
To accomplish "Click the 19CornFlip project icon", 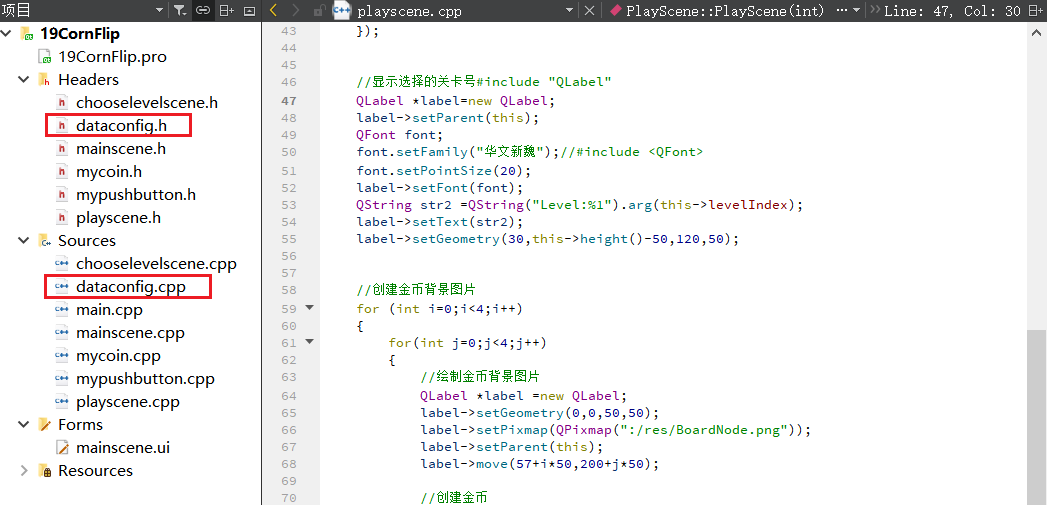I will tap(27, 33).
